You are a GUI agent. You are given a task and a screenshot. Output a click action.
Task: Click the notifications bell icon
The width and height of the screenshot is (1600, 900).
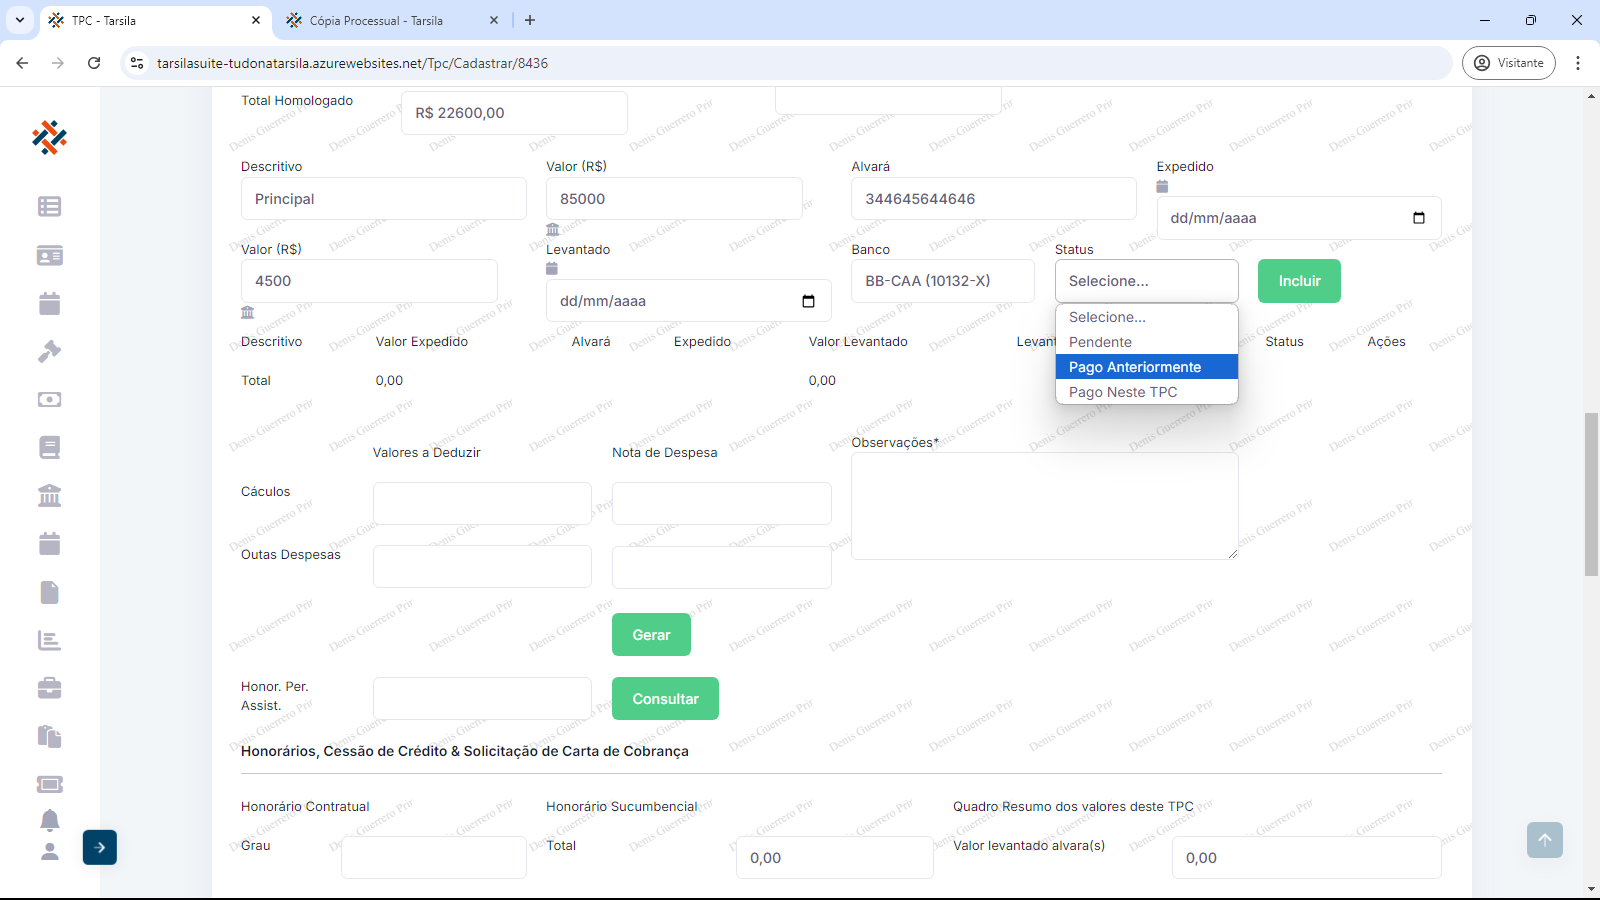coord(49,820)
